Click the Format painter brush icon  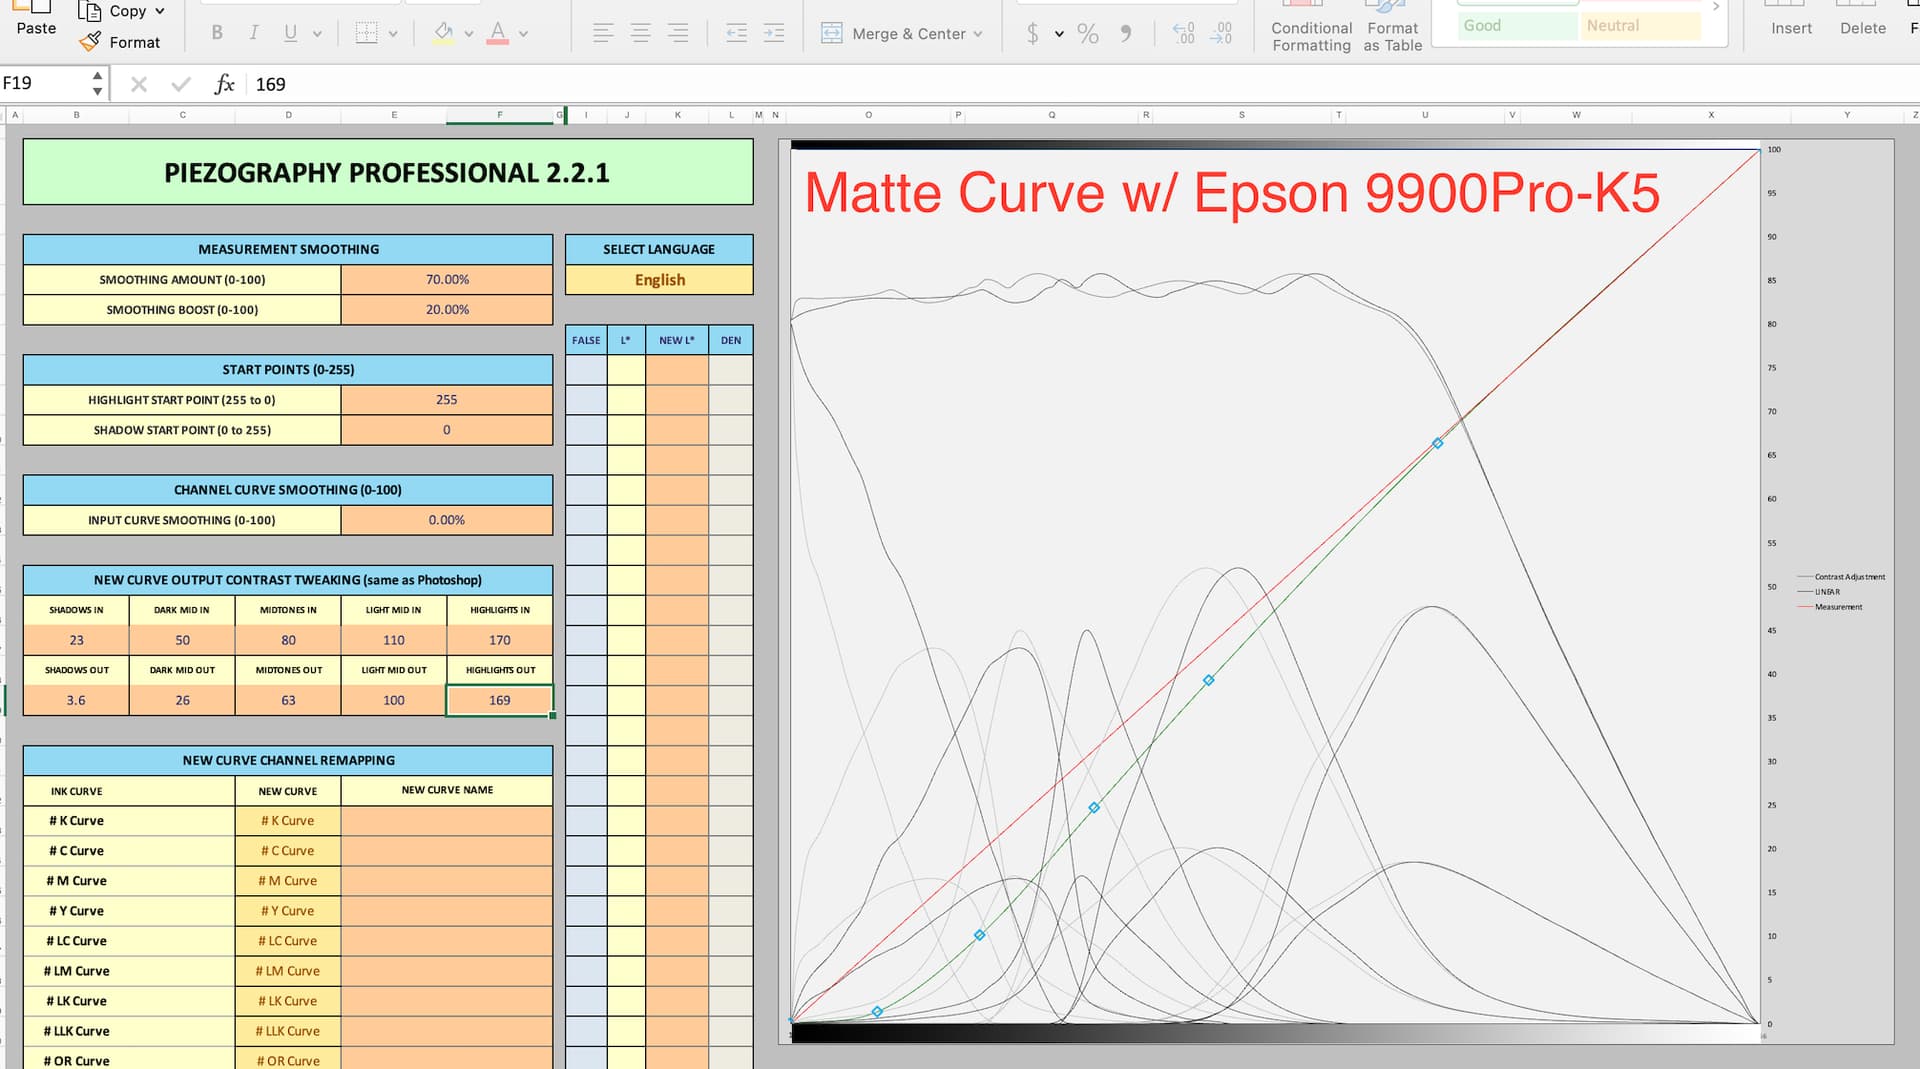coord(90,42)
